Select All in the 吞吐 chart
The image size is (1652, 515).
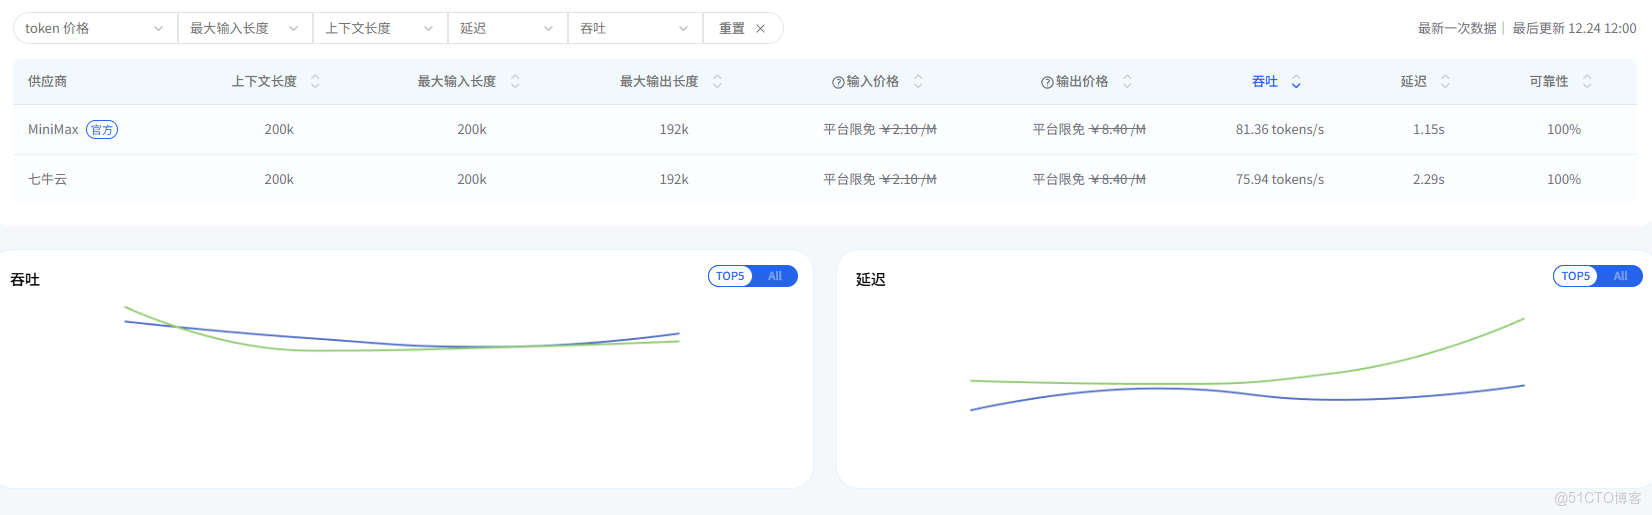(775, 276)
